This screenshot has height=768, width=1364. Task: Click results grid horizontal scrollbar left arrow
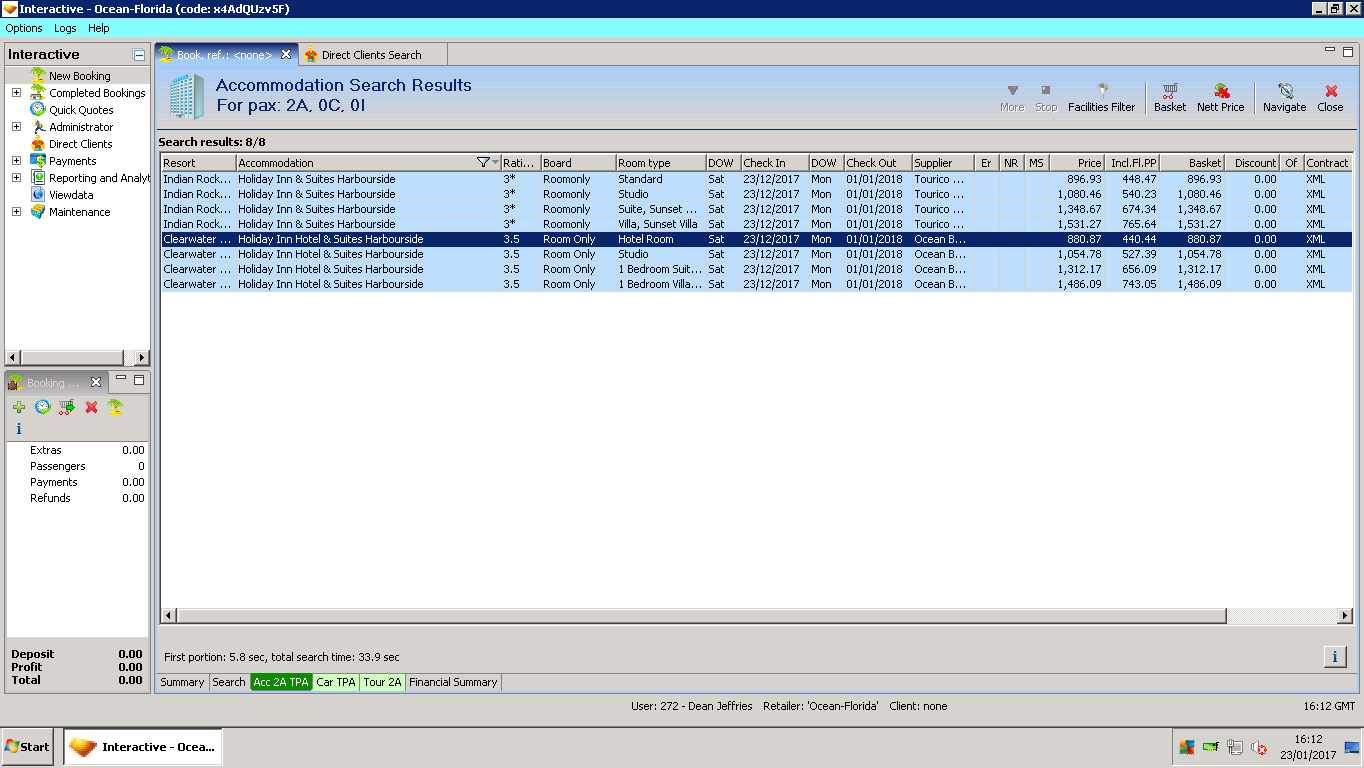tap(168, 615)
